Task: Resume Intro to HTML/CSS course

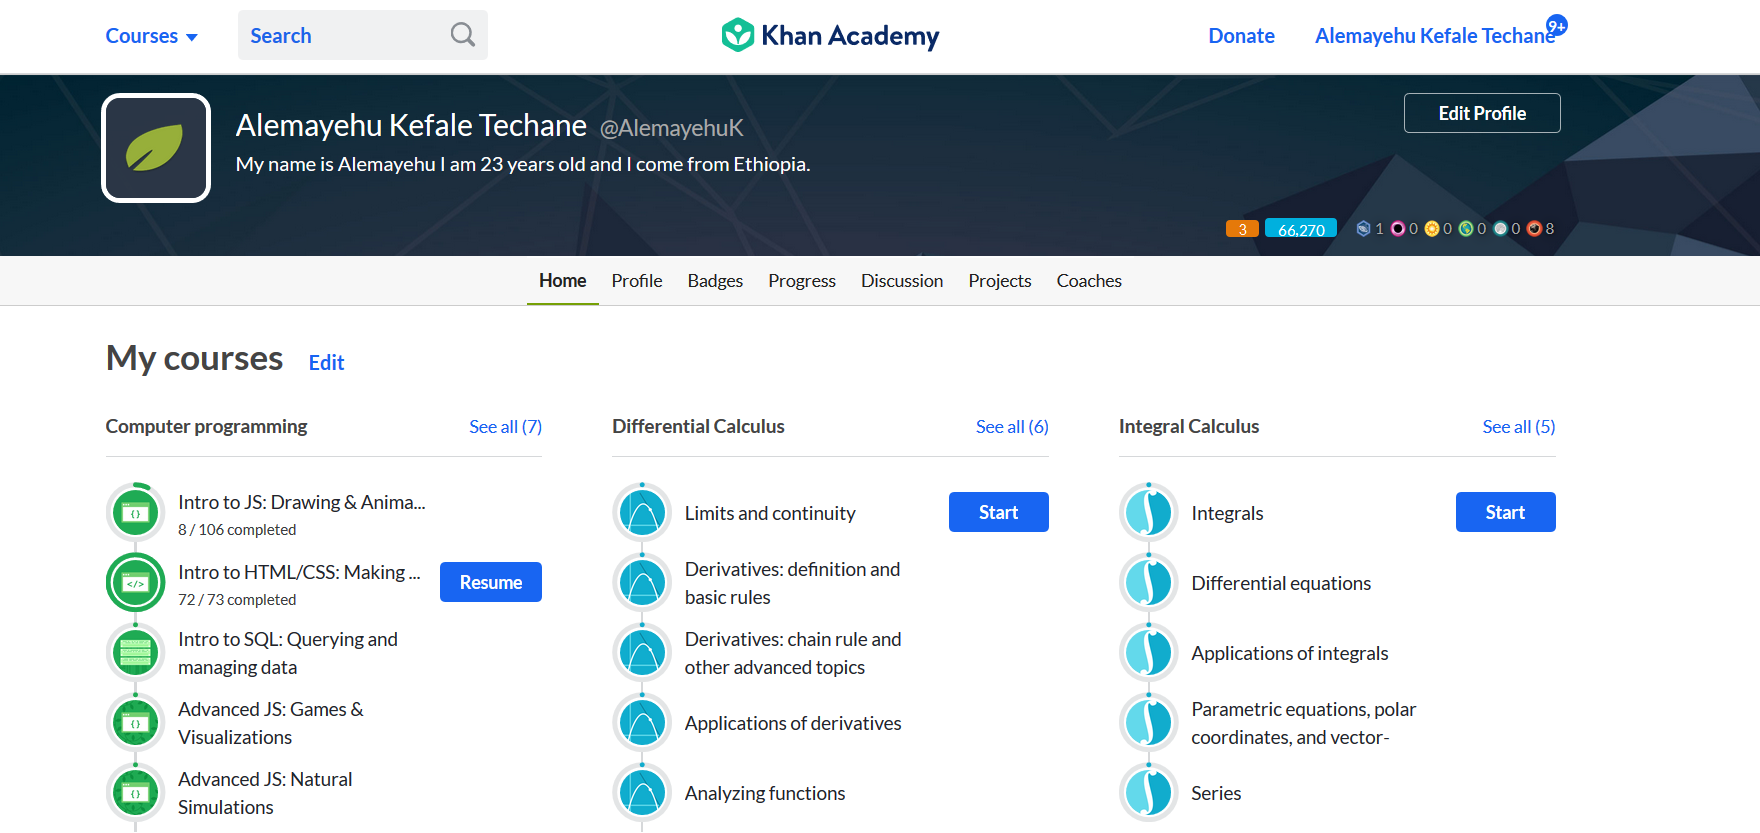Action: (x=491, y=582)
